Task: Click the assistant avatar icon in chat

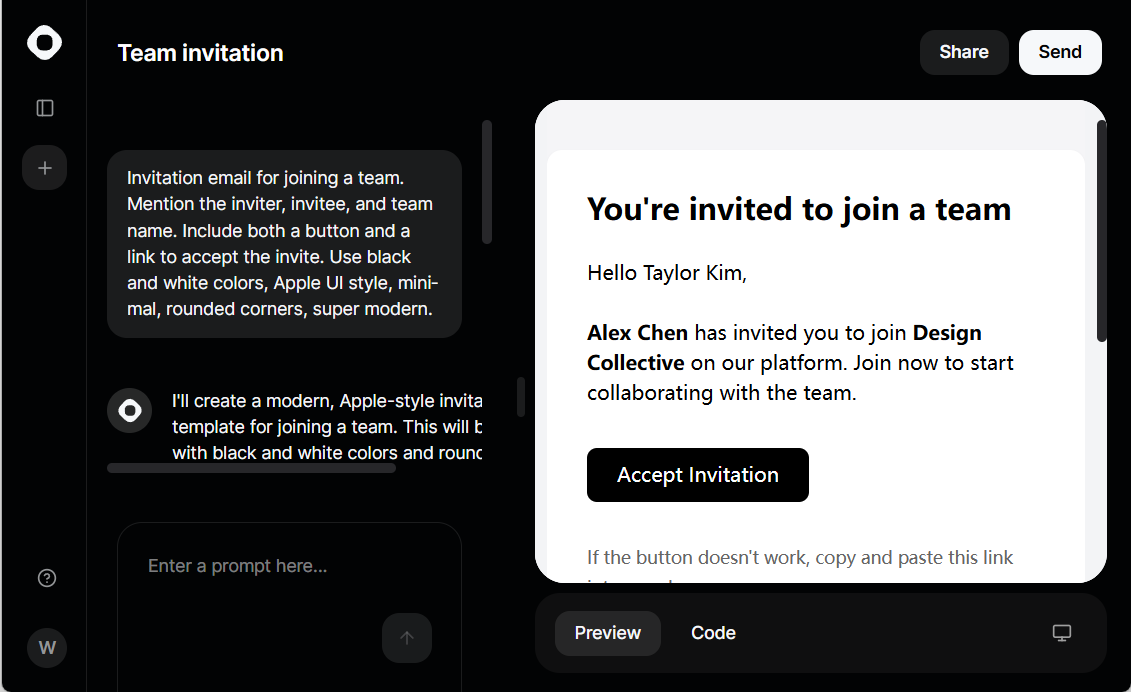Action: click(130, 411)
